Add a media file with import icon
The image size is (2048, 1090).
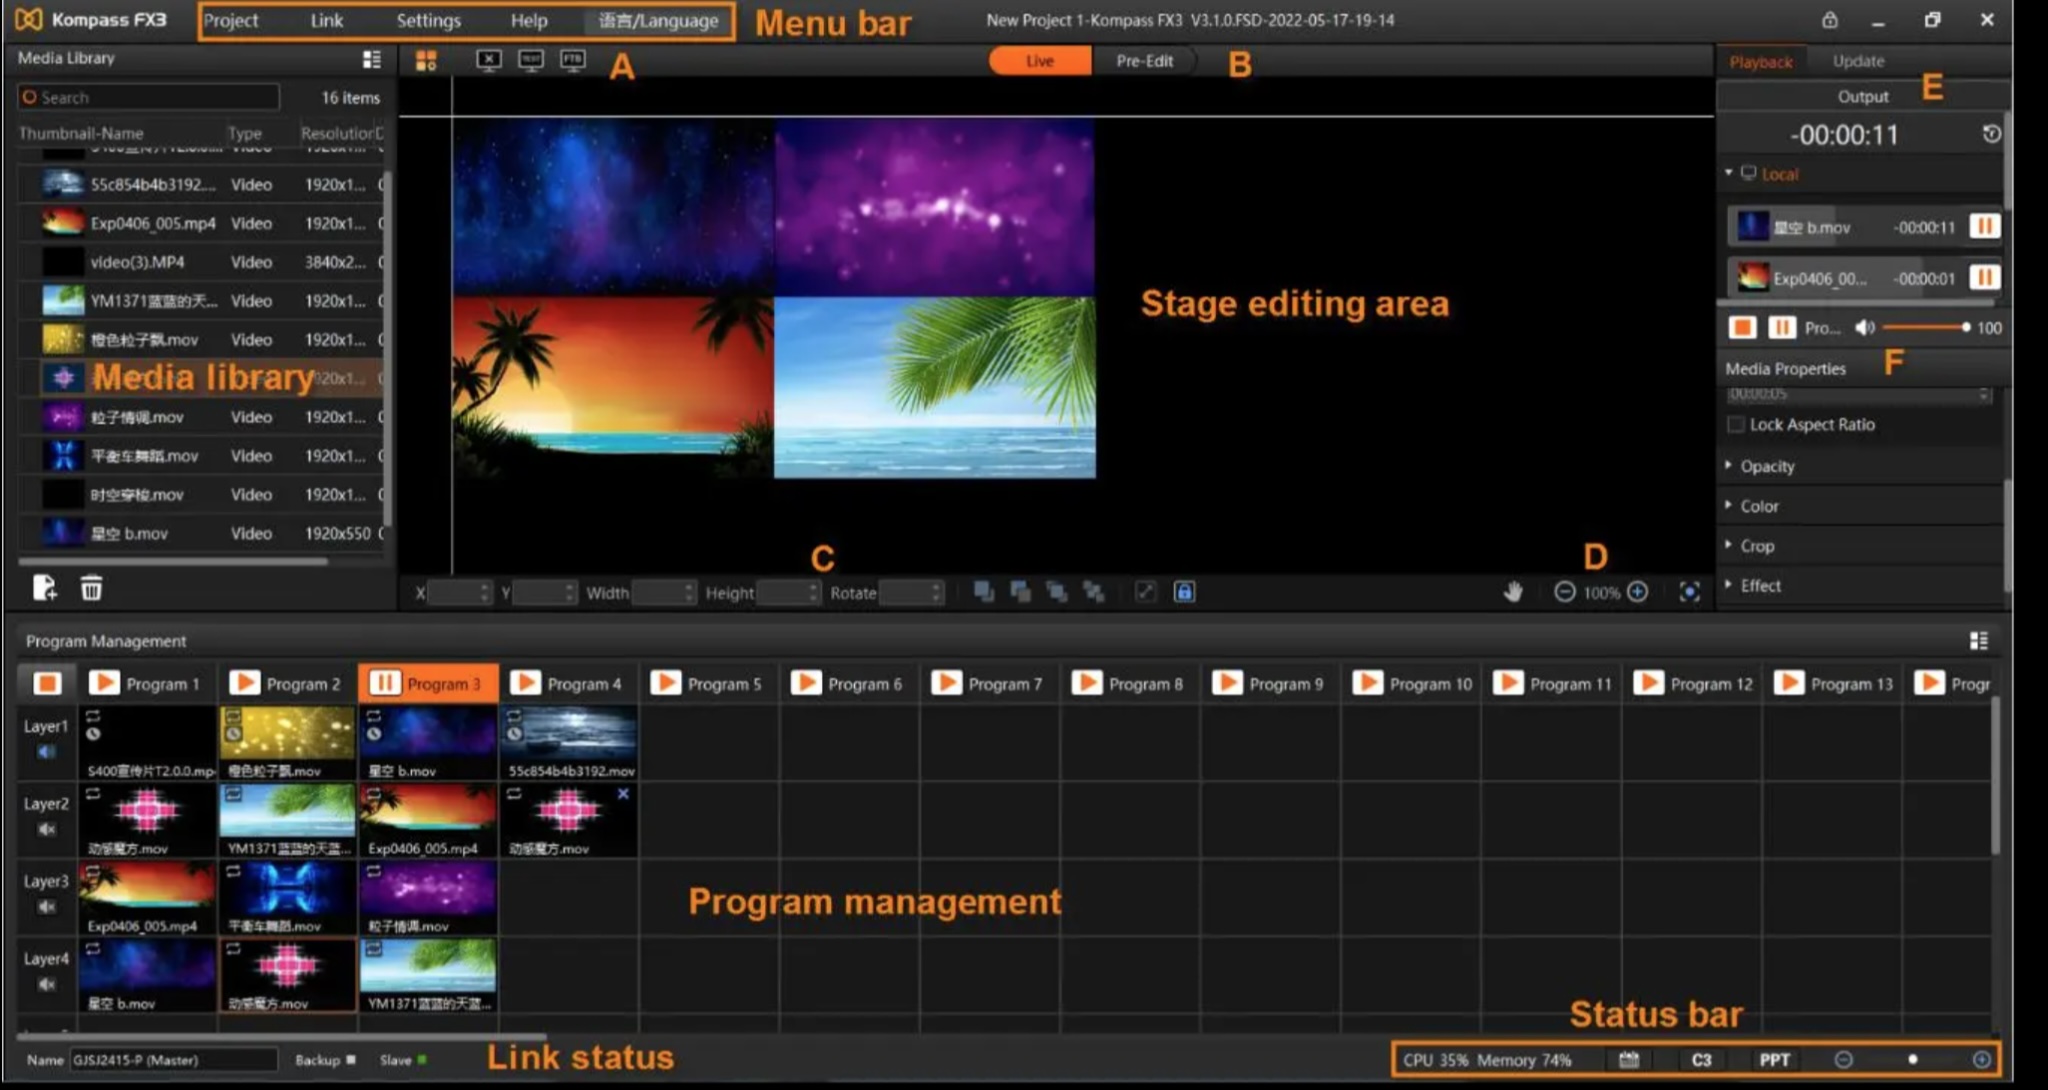point(44,588)
